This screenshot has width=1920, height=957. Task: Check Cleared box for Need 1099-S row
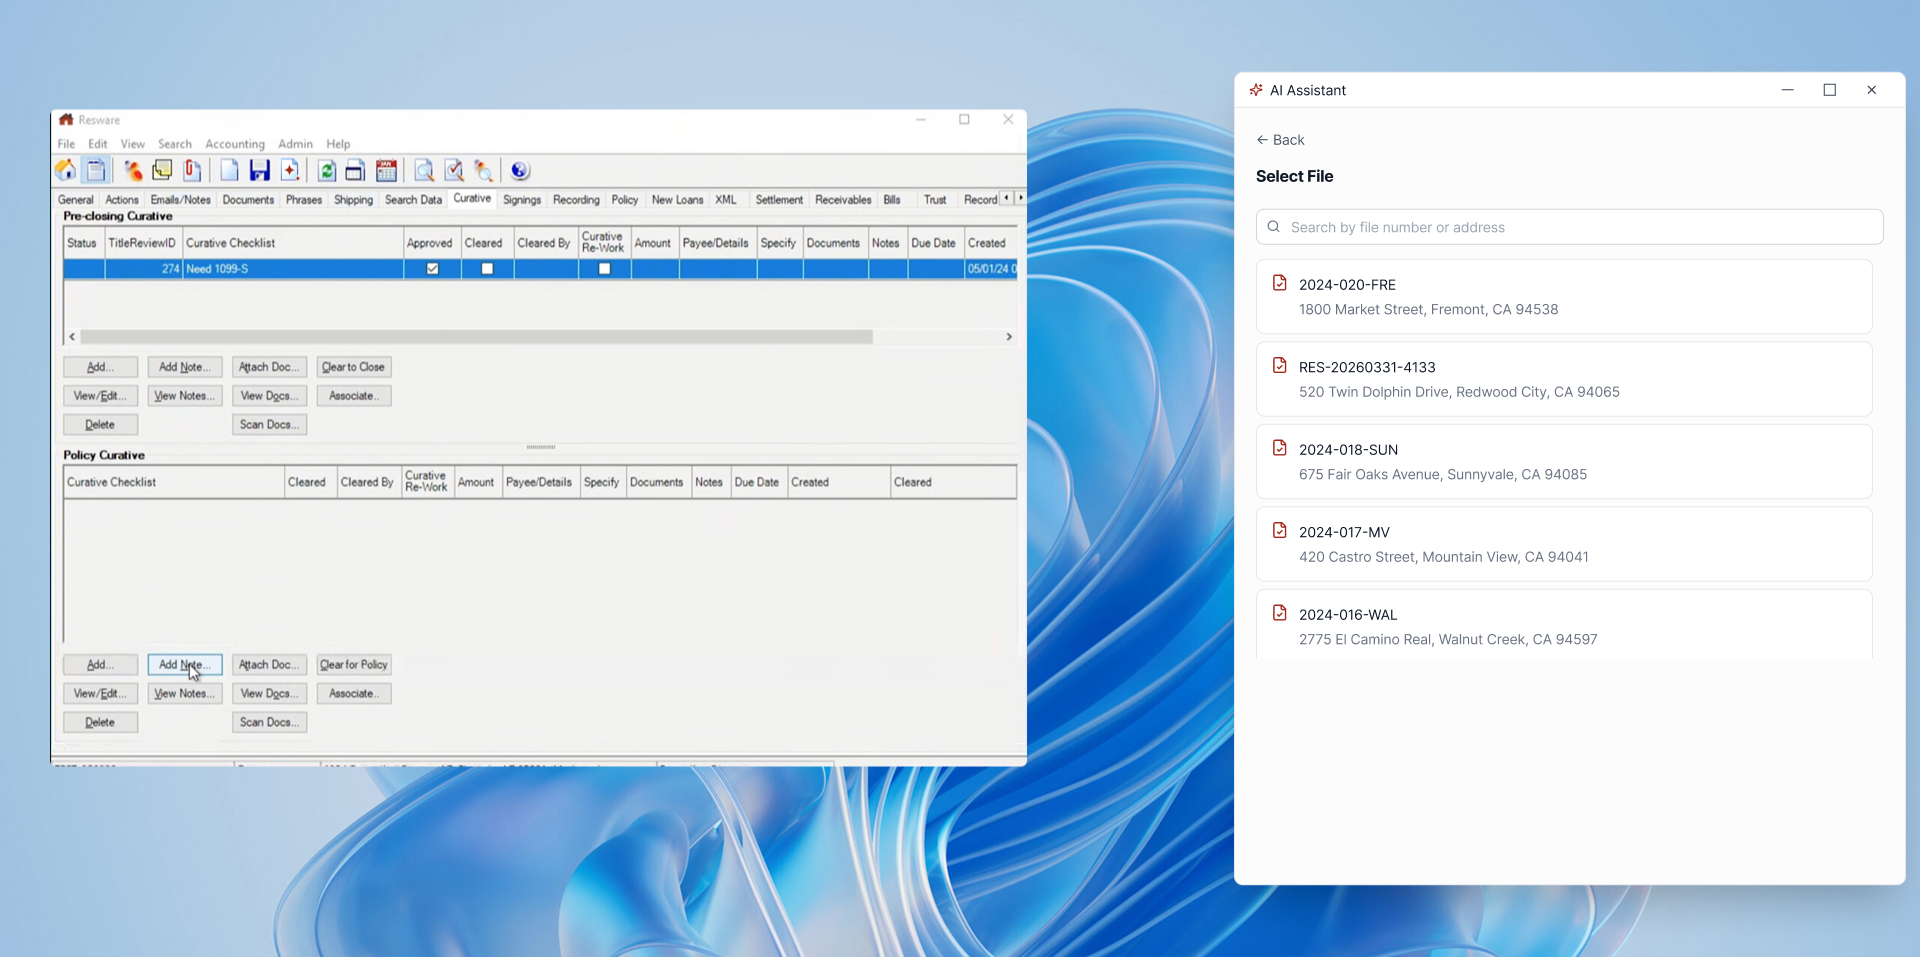487,269
